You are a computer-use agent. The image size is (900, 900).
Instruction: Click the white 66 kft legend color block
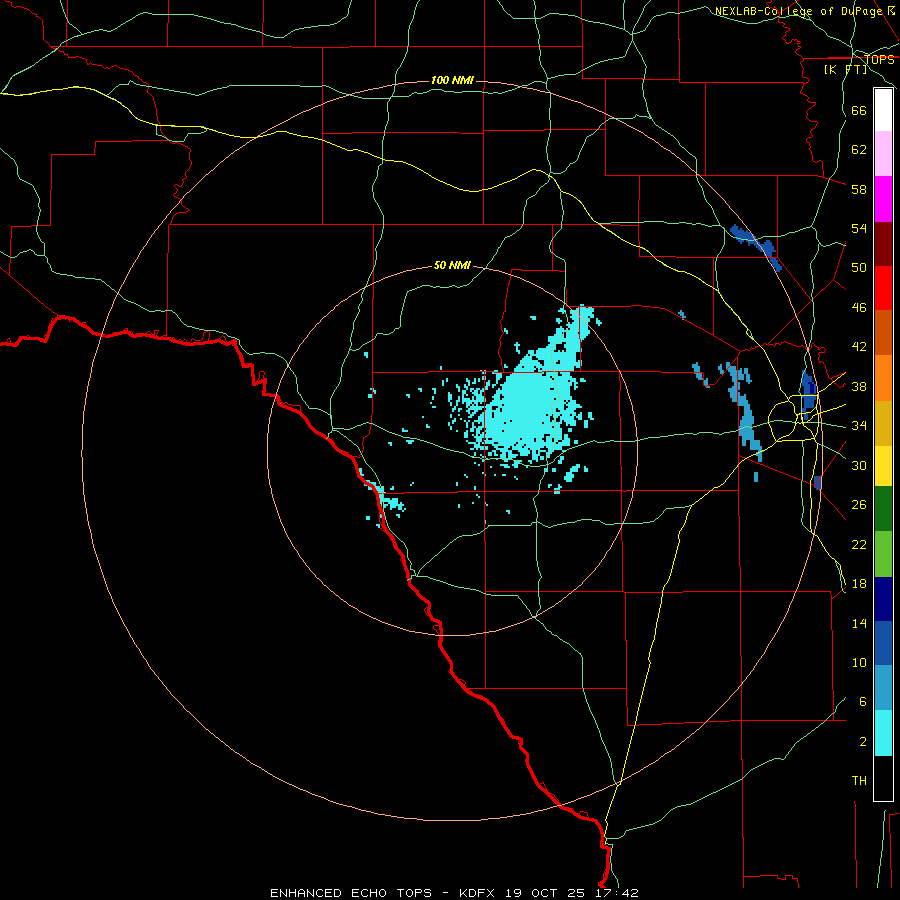click(x=883, y=110)
